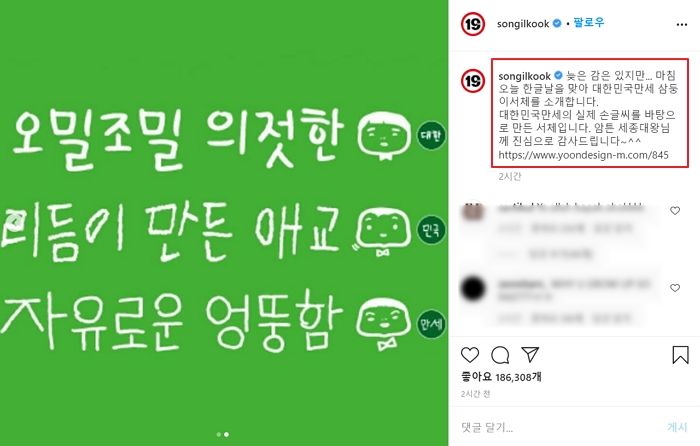The height and width of the screenshot is (446, 700).
Task: Click the songilkook profile avatar in the header
Action: coord(473,24)
